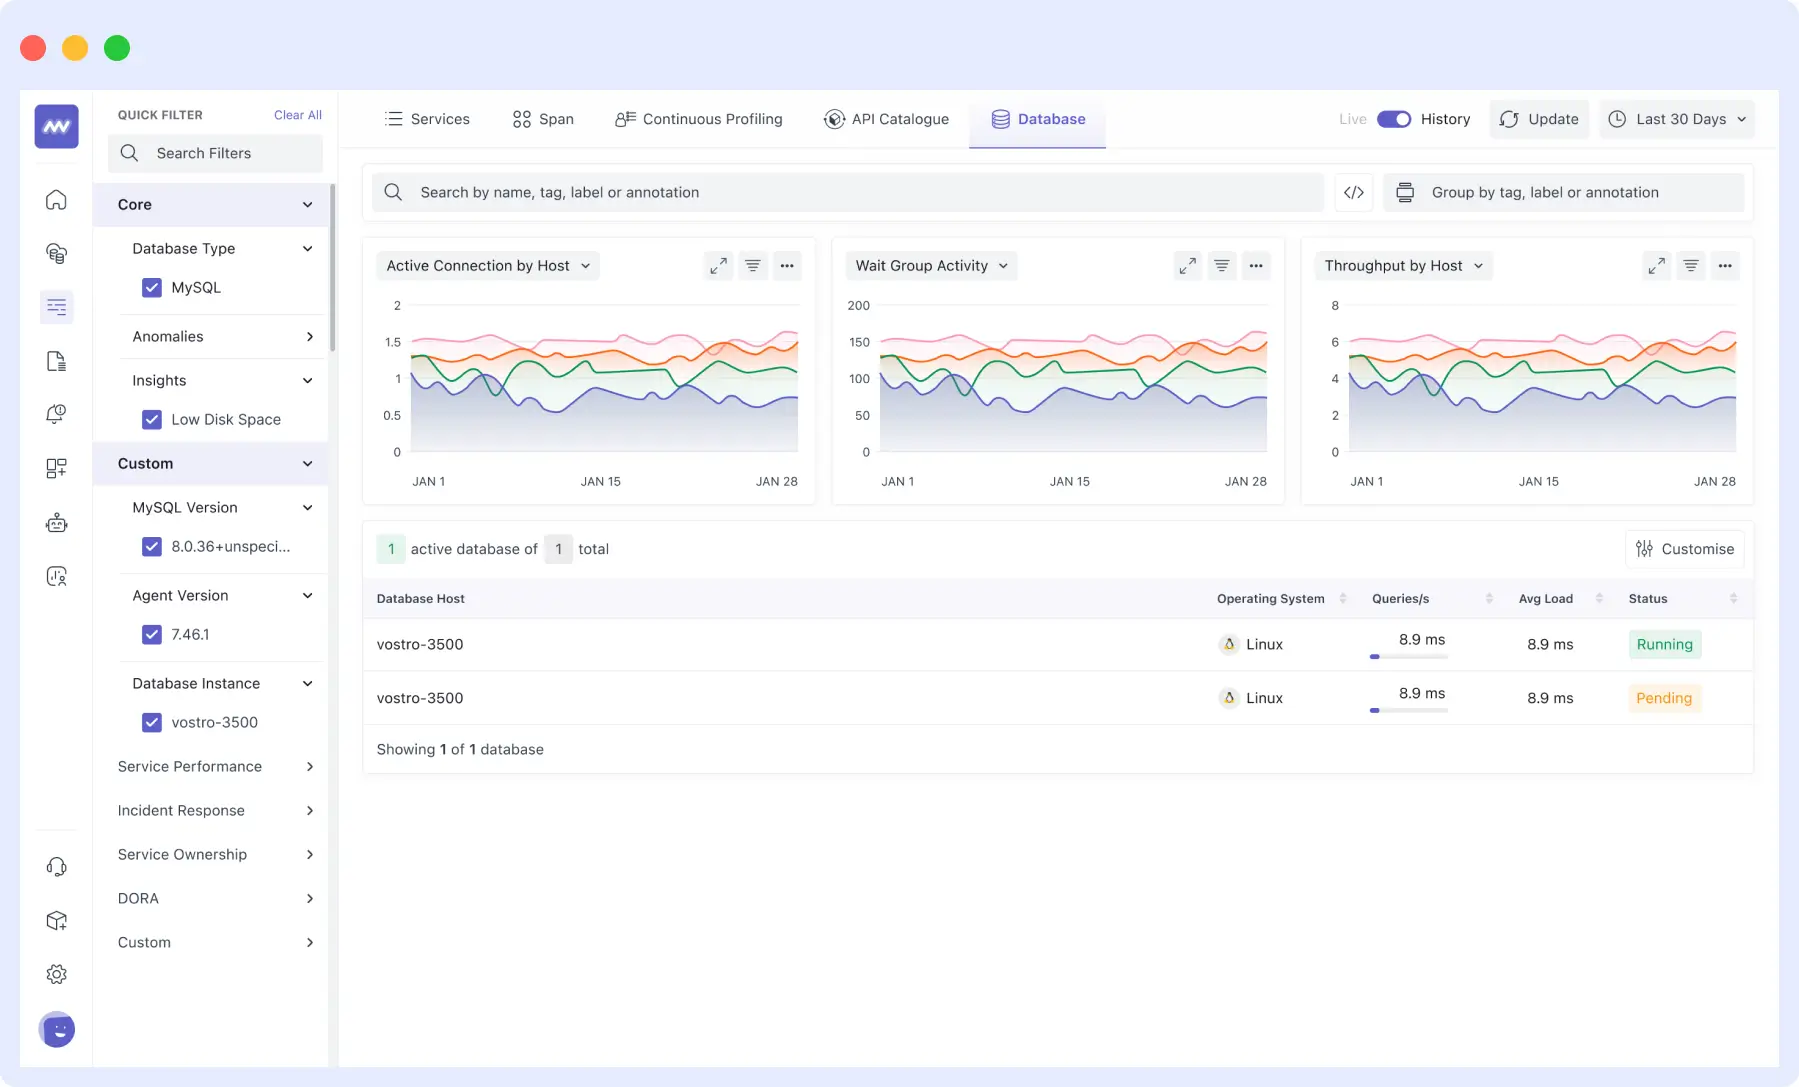This screenshot has width=1799, height=1087.
Task: Open the Last 30 Days time range dropdown
Action: coord(1676,119)
